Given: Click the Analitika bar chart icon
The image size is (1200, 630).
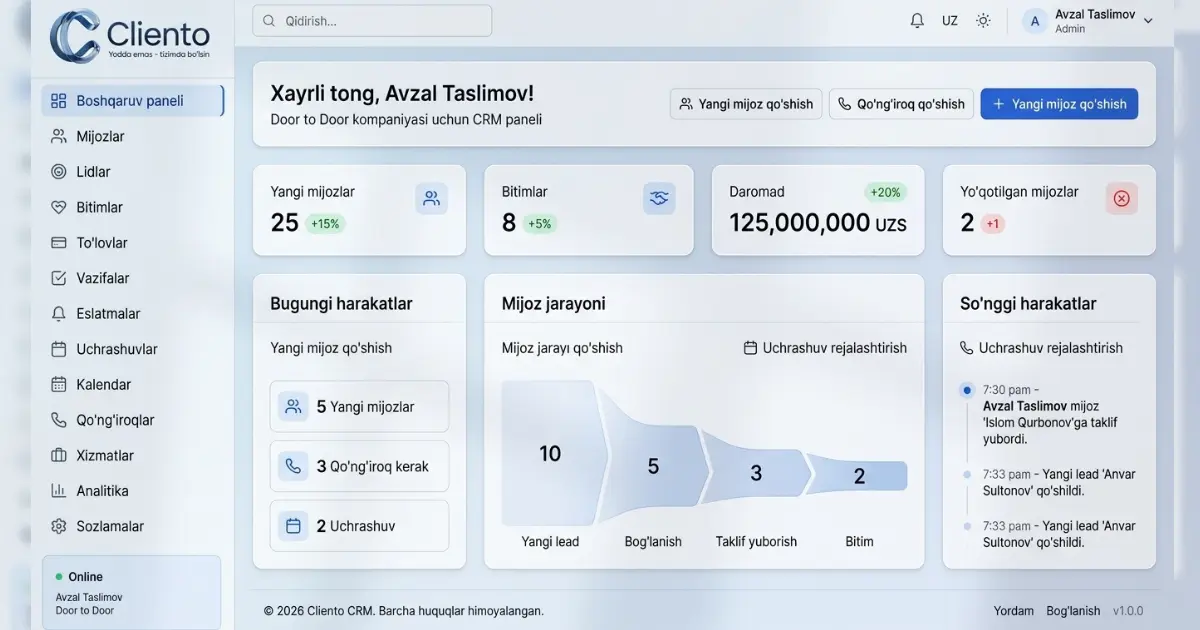Looking at the screenshot, I should coord(58,491).
